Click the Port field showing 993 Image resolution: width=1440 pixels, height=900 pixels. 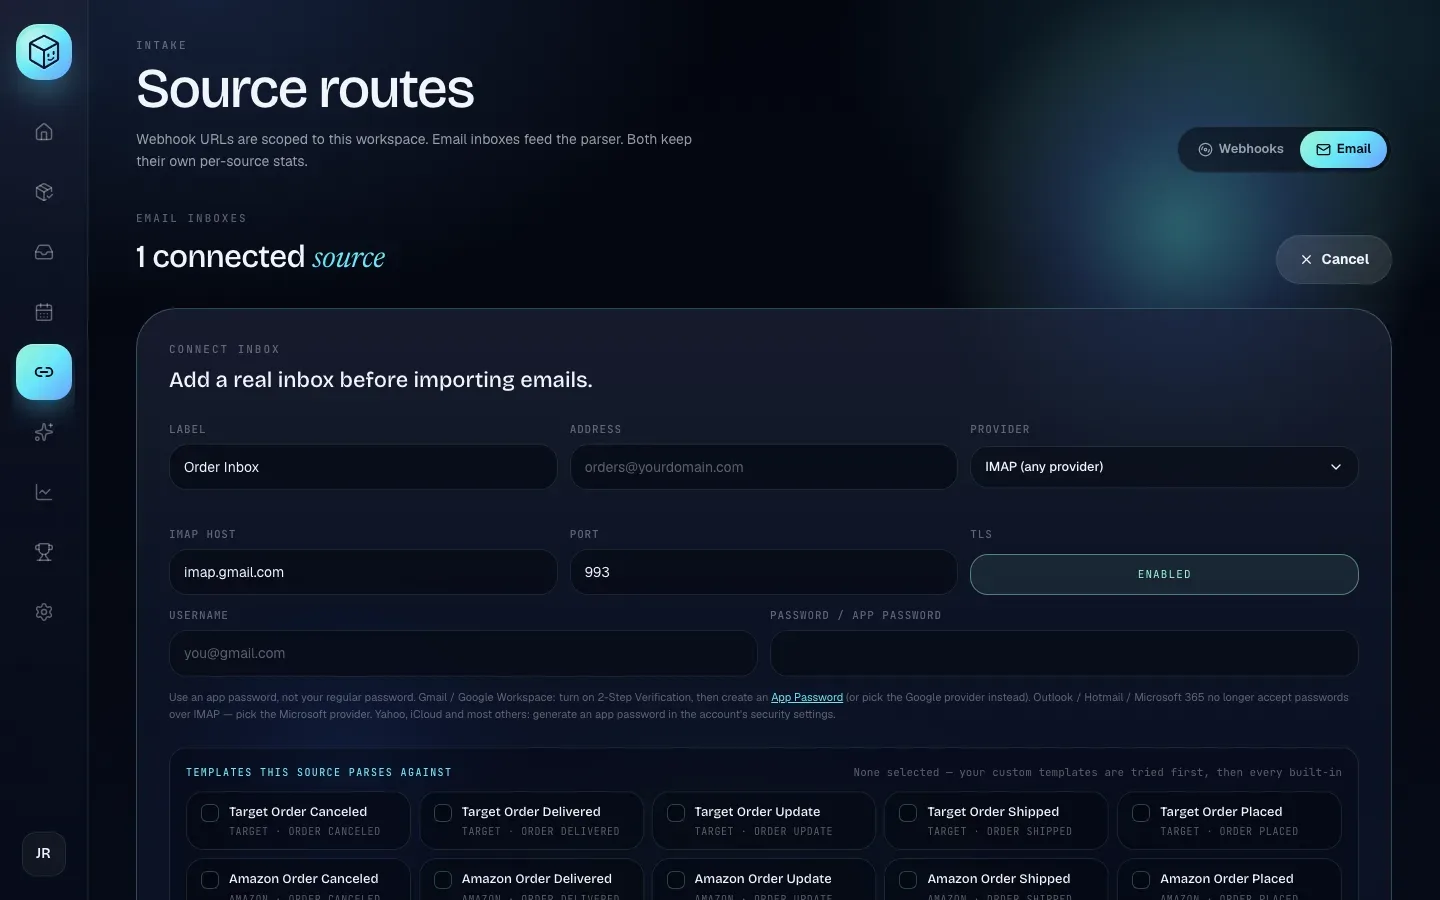click(x=763, y=572)
